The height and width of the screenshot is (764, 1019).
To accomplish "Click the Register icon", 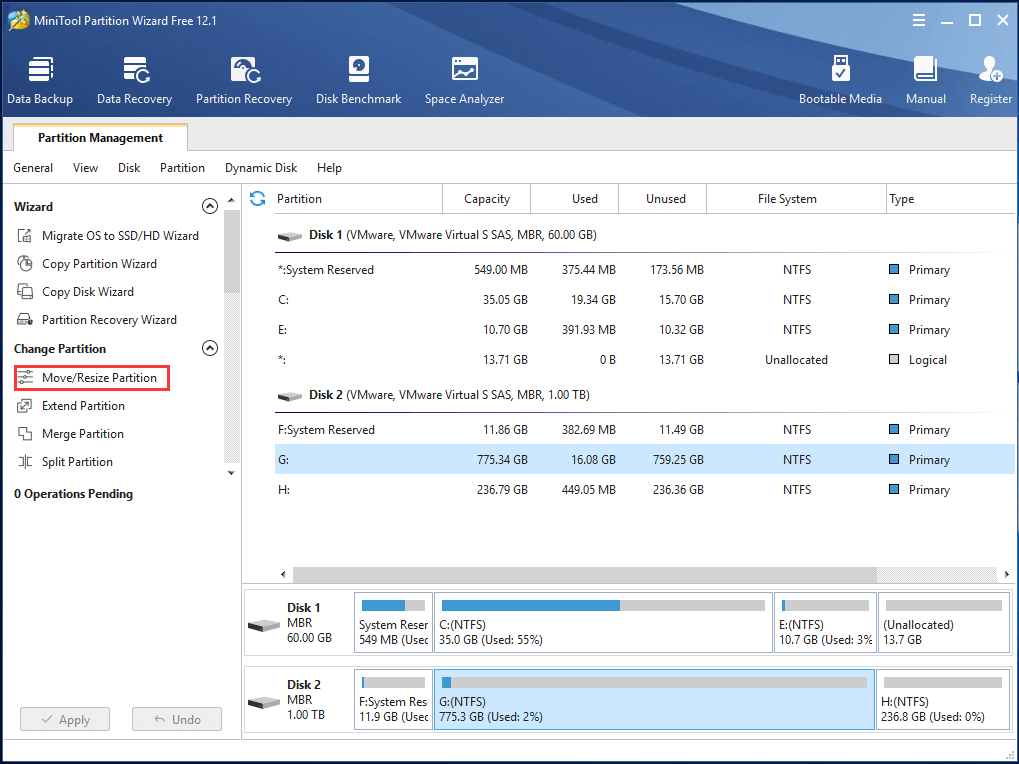I will click(990, 70).
